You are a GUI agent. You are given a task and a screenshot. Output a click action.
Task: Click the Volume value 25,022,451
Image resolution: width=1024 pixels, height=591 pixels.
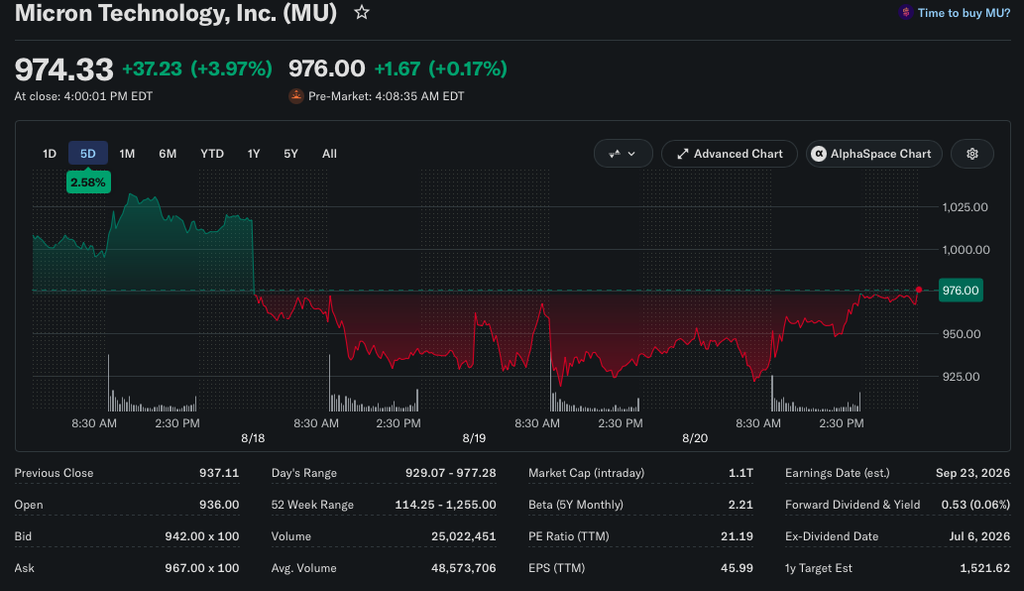tap(464, 536)
